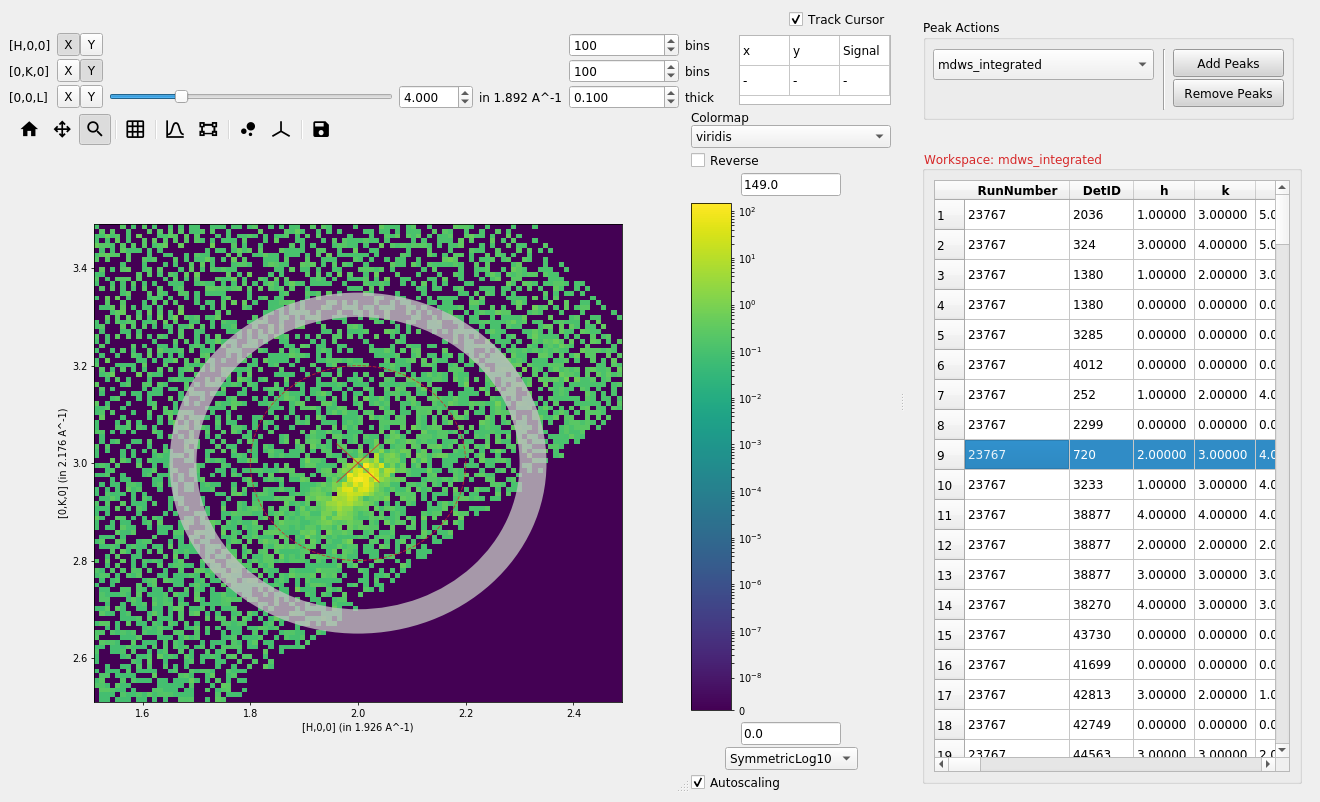Enable the Reverse colormap checkbox
The height and width of the screenshot is (802, 1320).
[x=698, y=160]
